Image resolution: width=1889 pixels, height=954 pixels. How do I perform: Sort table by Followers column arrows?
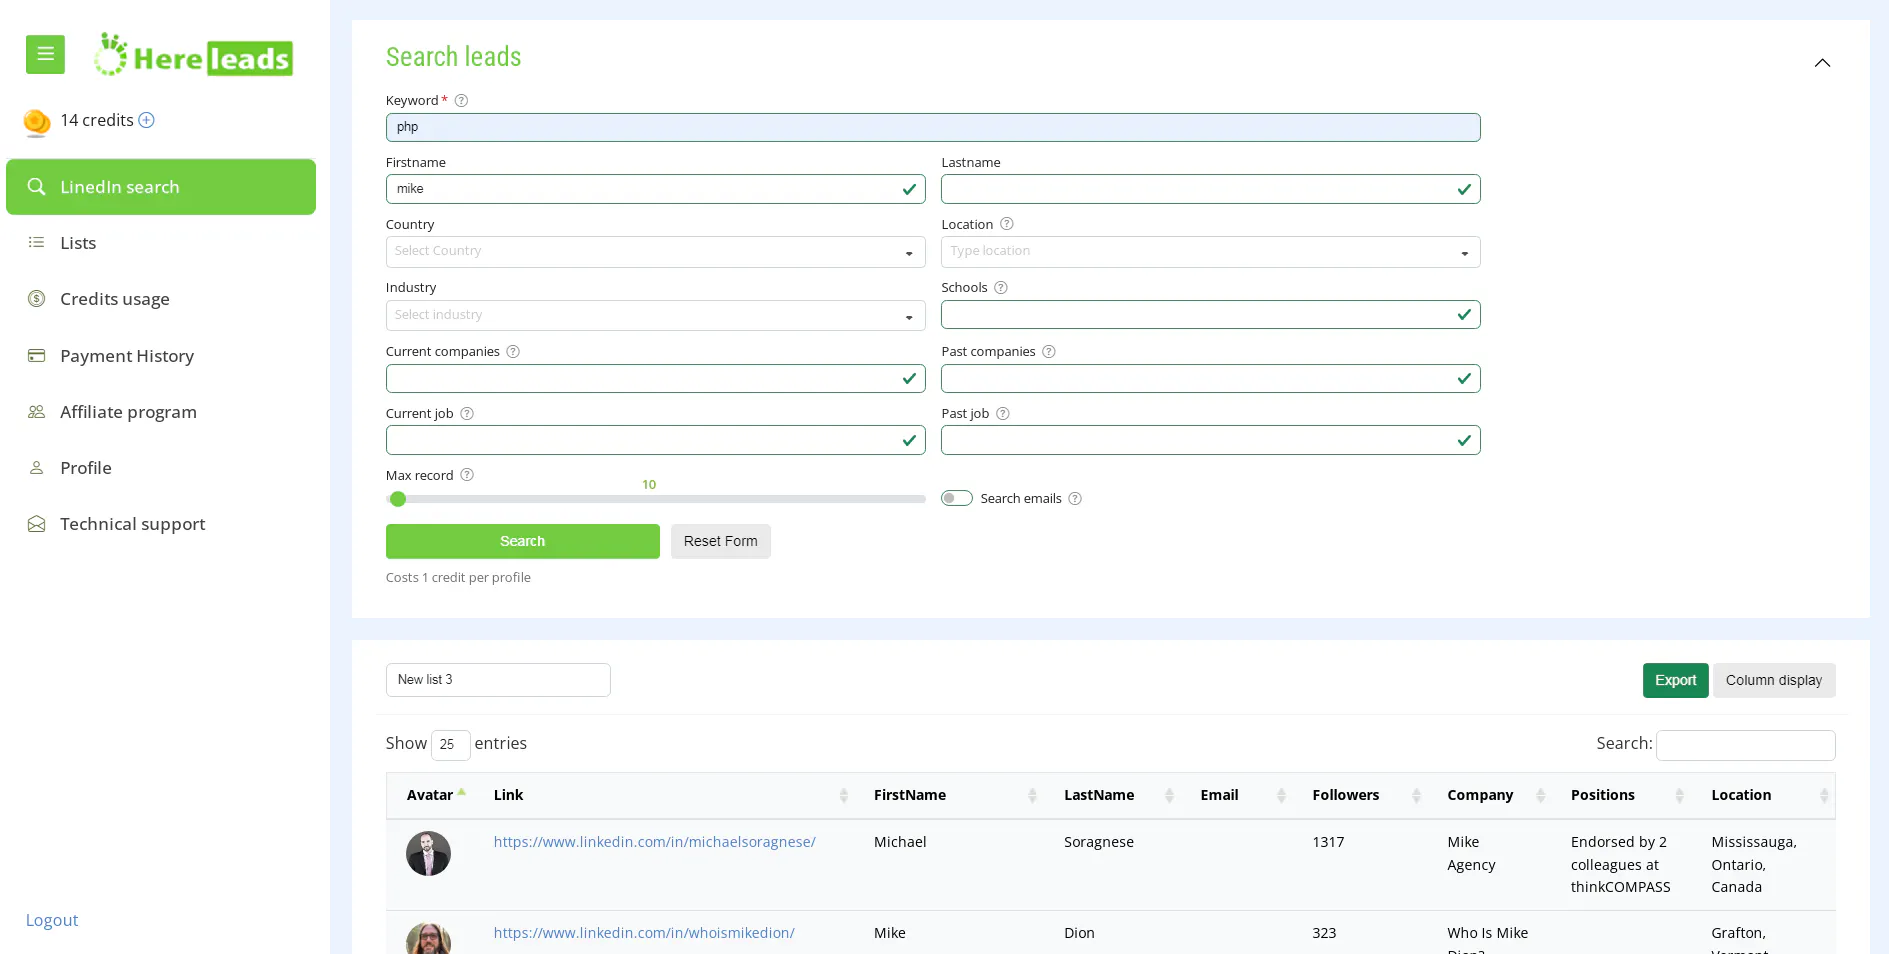[1416, 796]
